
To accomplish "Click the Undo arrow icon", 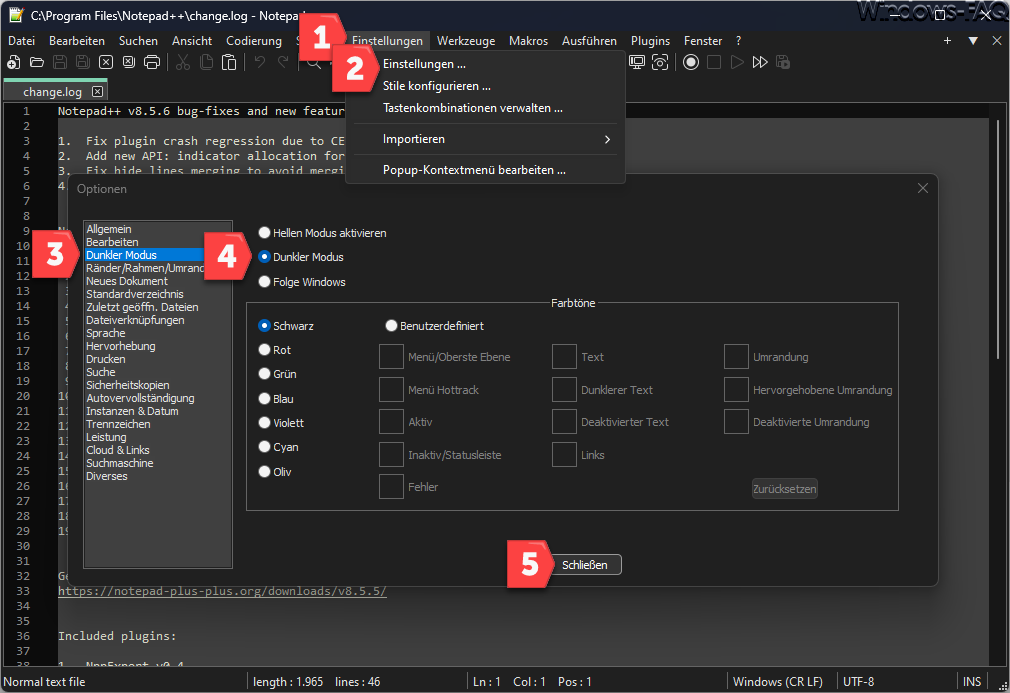I will click(x=260, y=62).
